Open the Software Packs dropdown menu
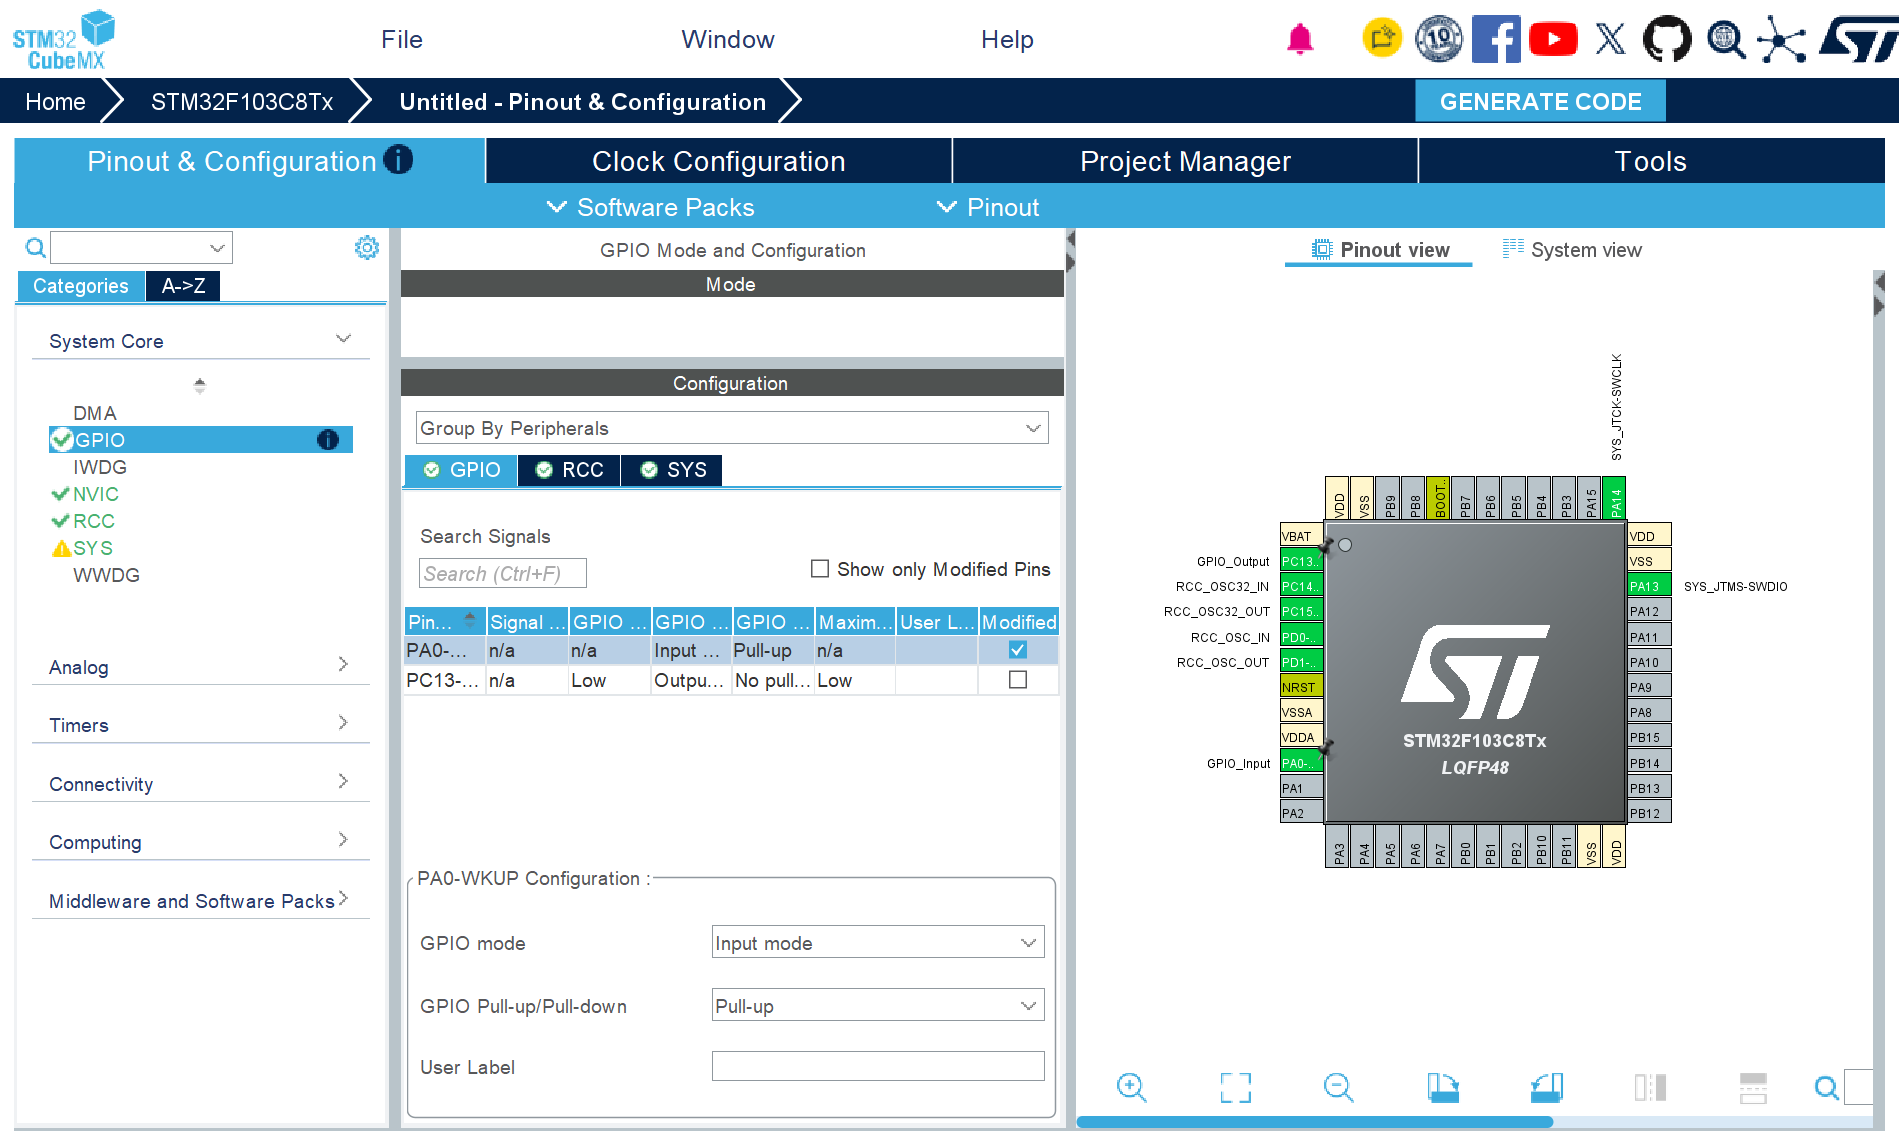Image resolution: width=1899 pixels, height=1145 pixels. pos(651,207)
